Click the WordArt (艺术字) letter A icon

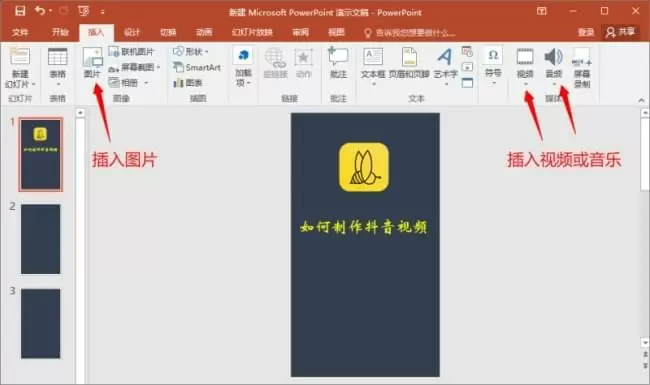pyautogui.click(x=445, y=57)
